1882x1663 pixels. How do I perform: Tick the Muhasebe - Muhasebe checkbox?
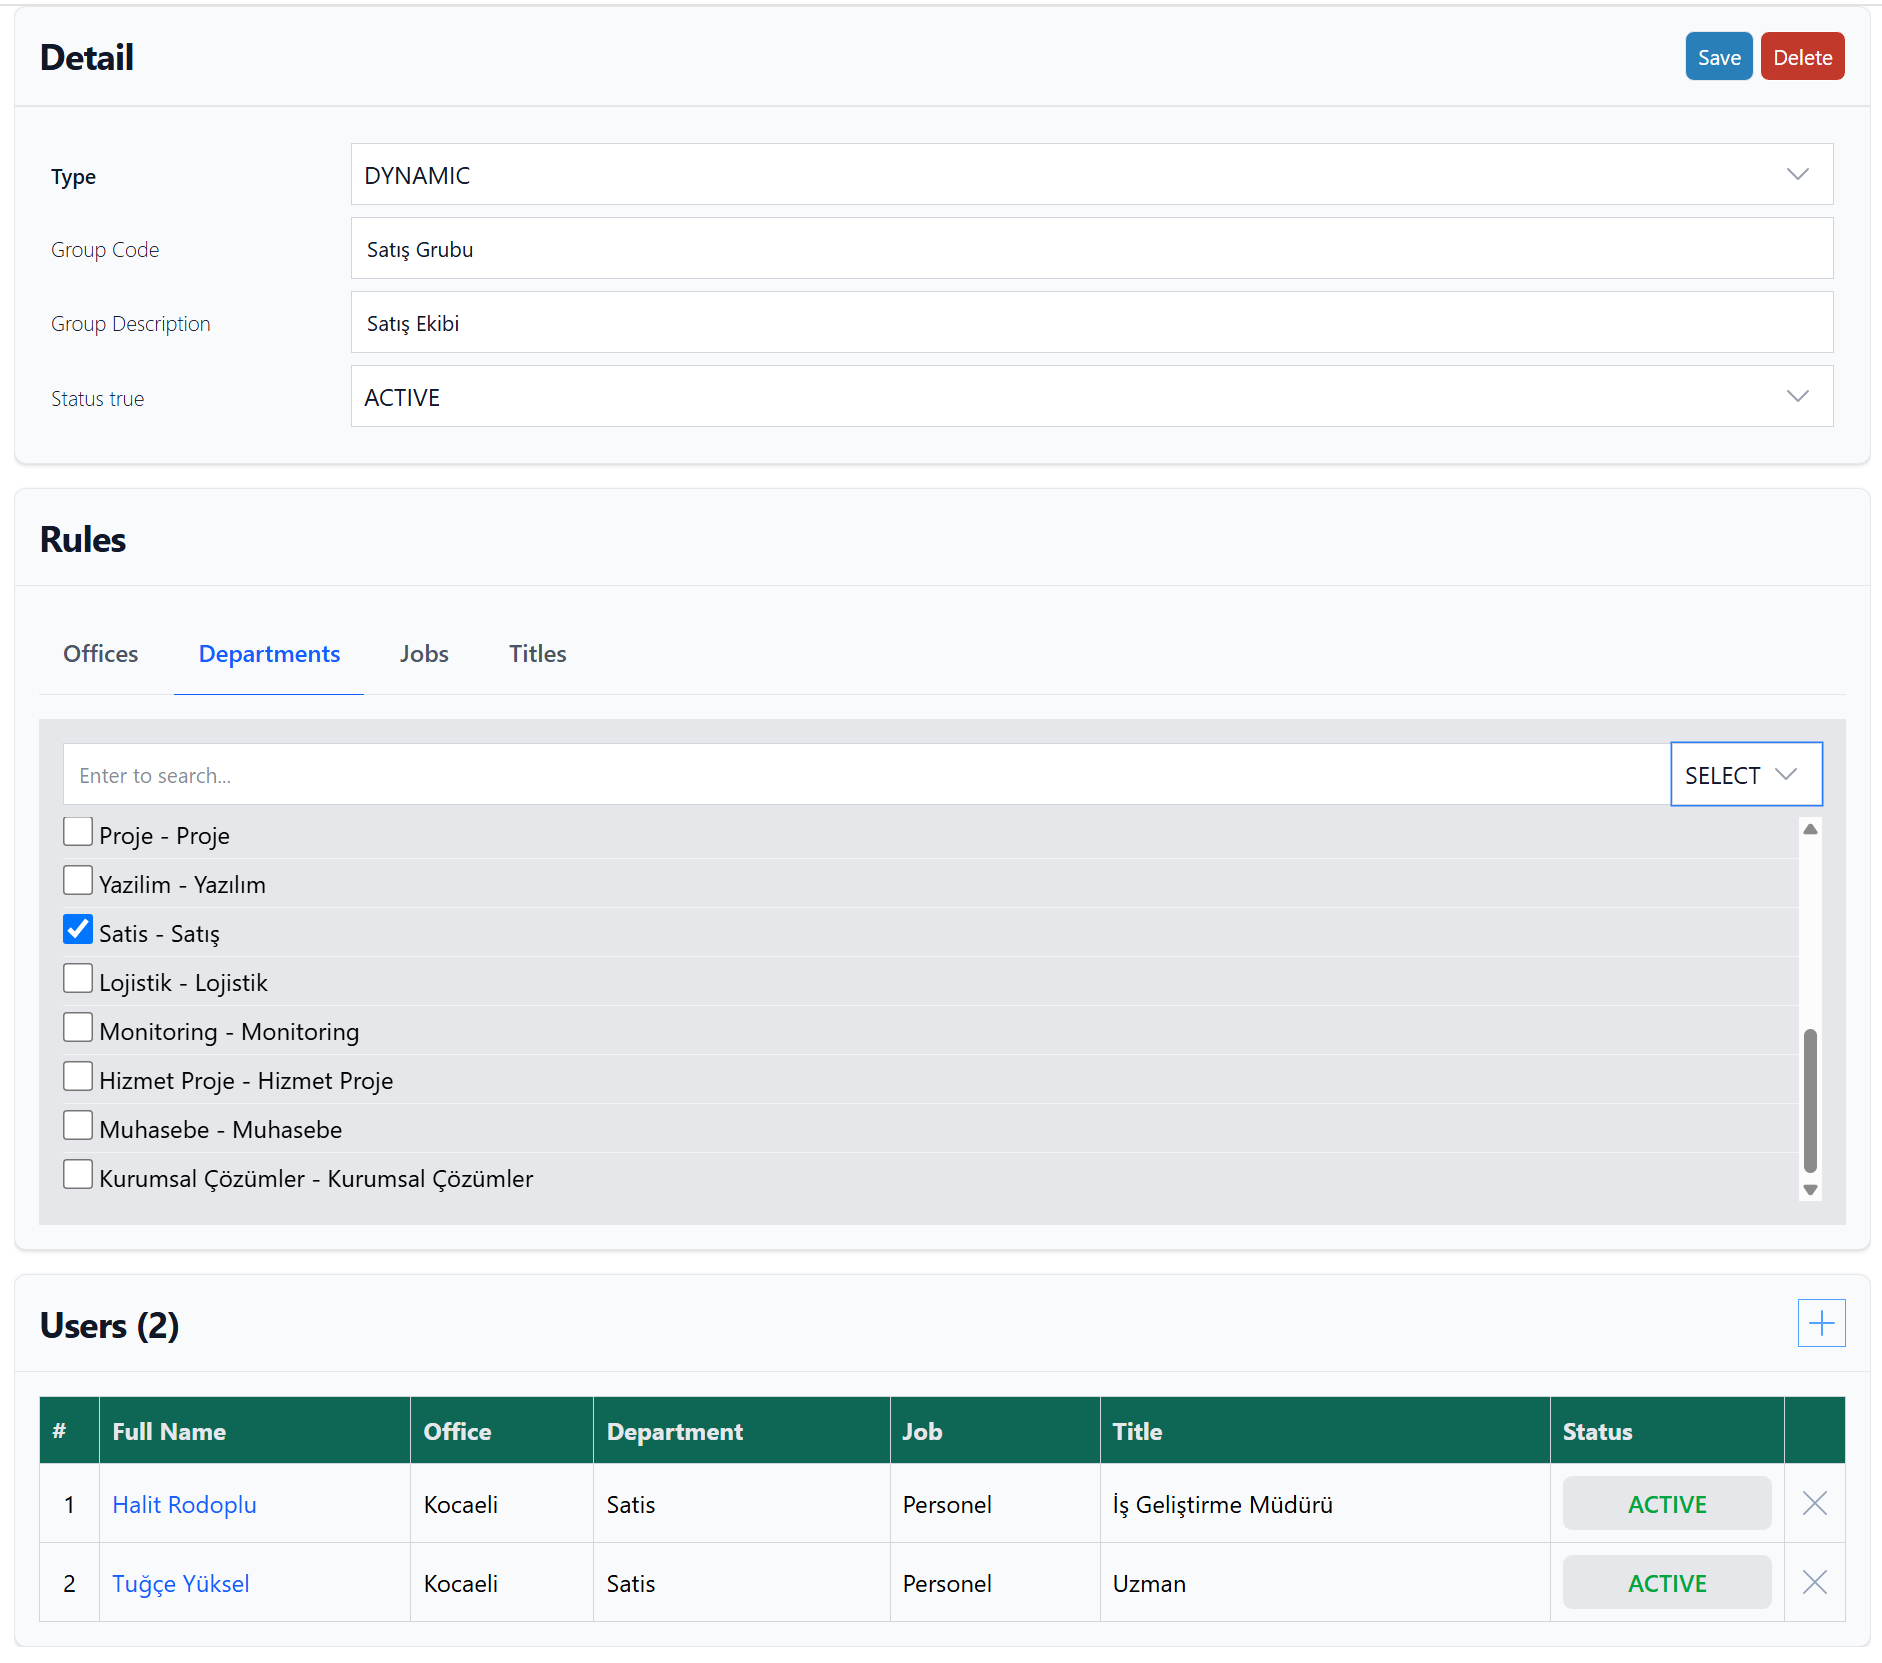[x=78, y=1126]
